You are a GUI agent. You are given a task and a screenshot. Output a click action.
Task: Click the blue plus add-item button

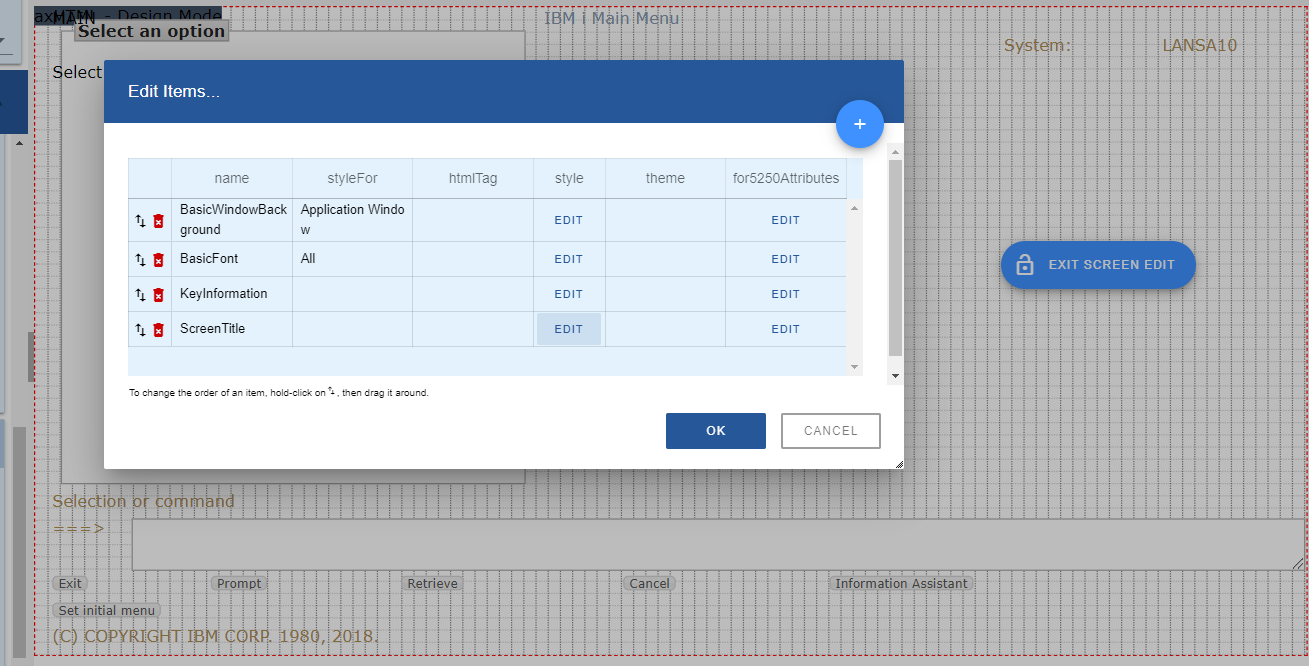[859, 124]
